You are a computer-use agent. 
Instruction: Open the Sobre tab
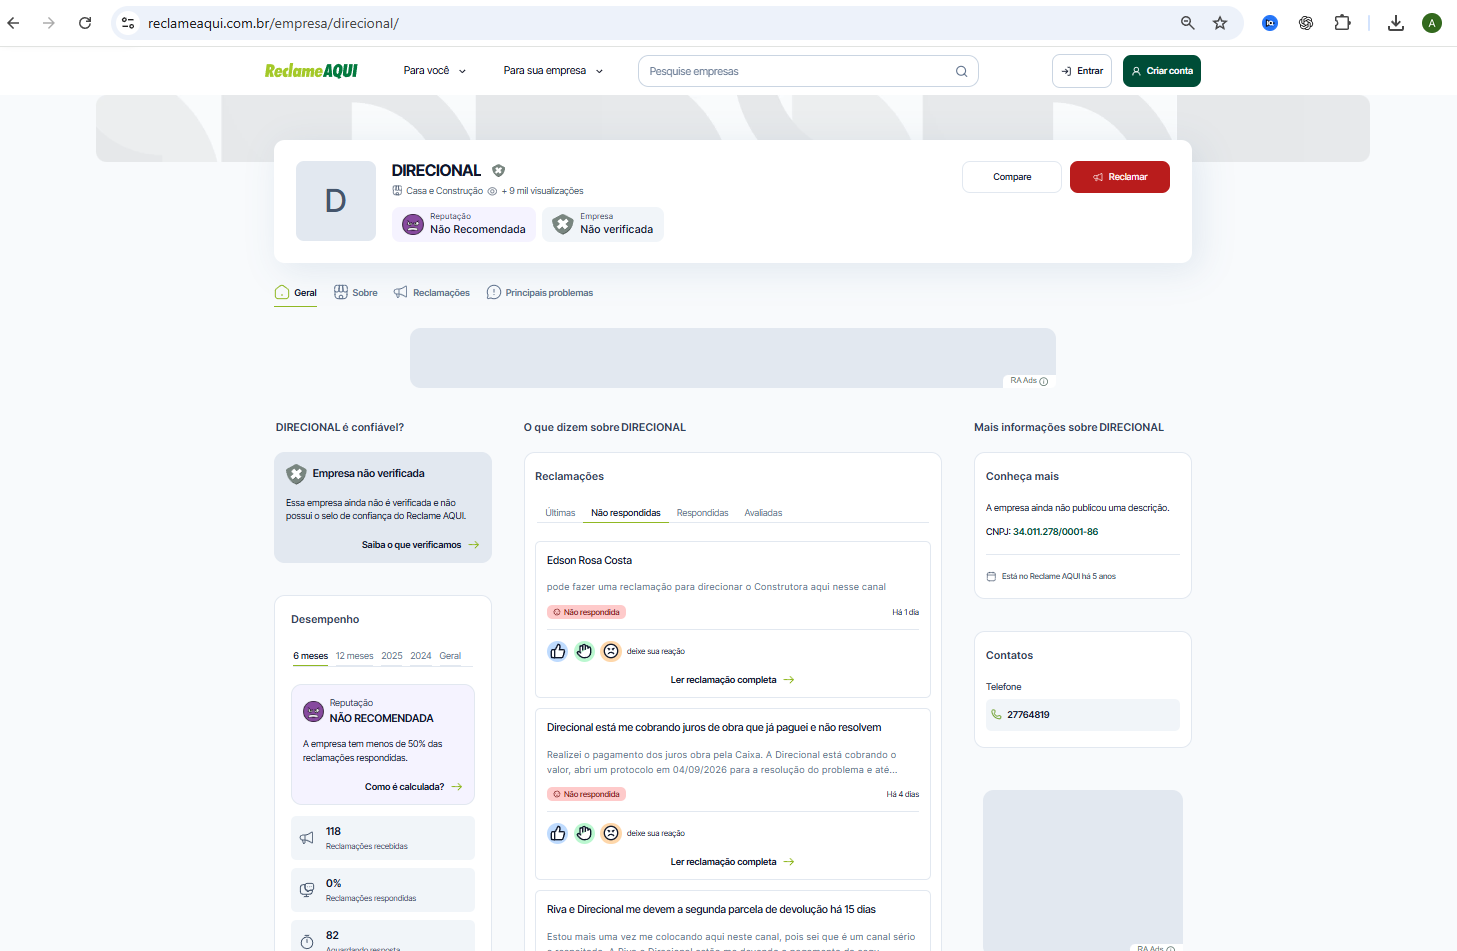coord(356,293)
